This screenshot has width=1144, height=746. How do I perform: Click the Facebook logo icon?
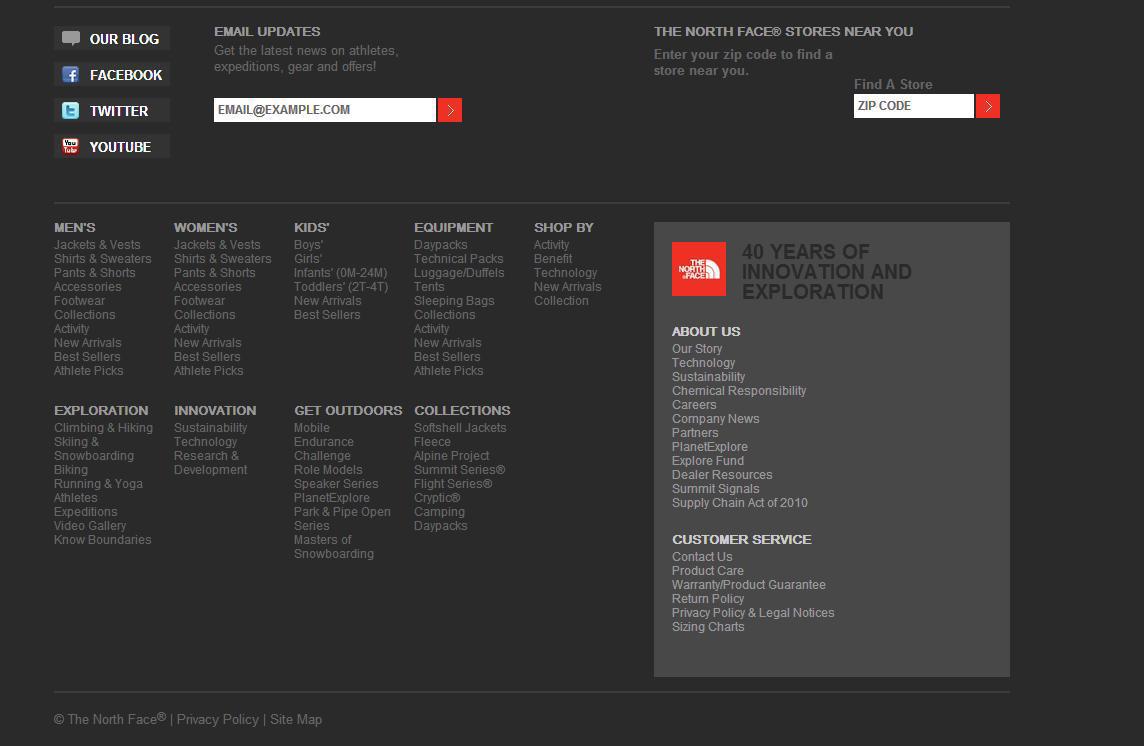point(71,74)
